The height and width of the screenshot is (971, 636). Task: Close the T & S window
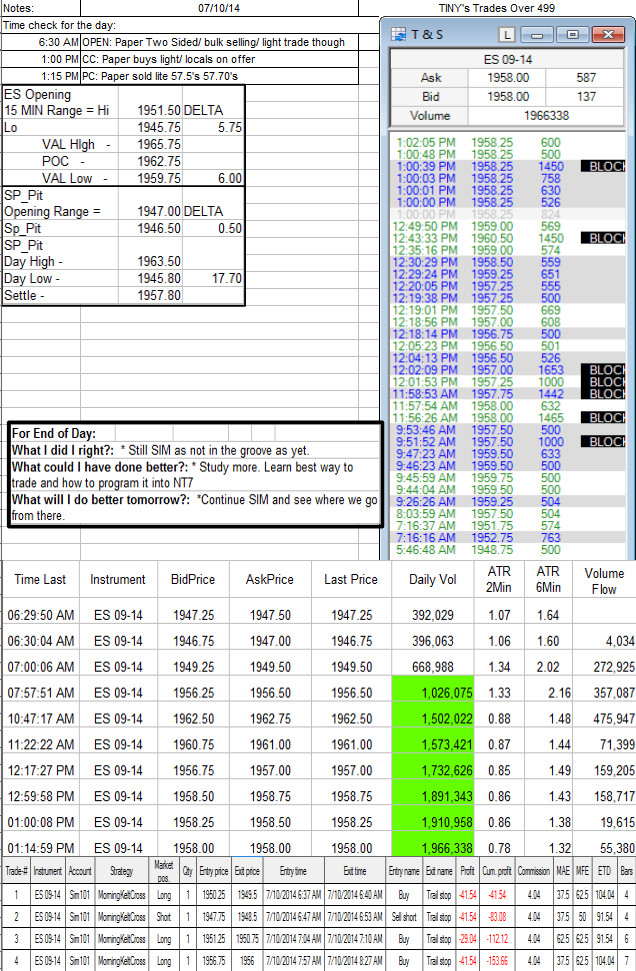point(608,35)
